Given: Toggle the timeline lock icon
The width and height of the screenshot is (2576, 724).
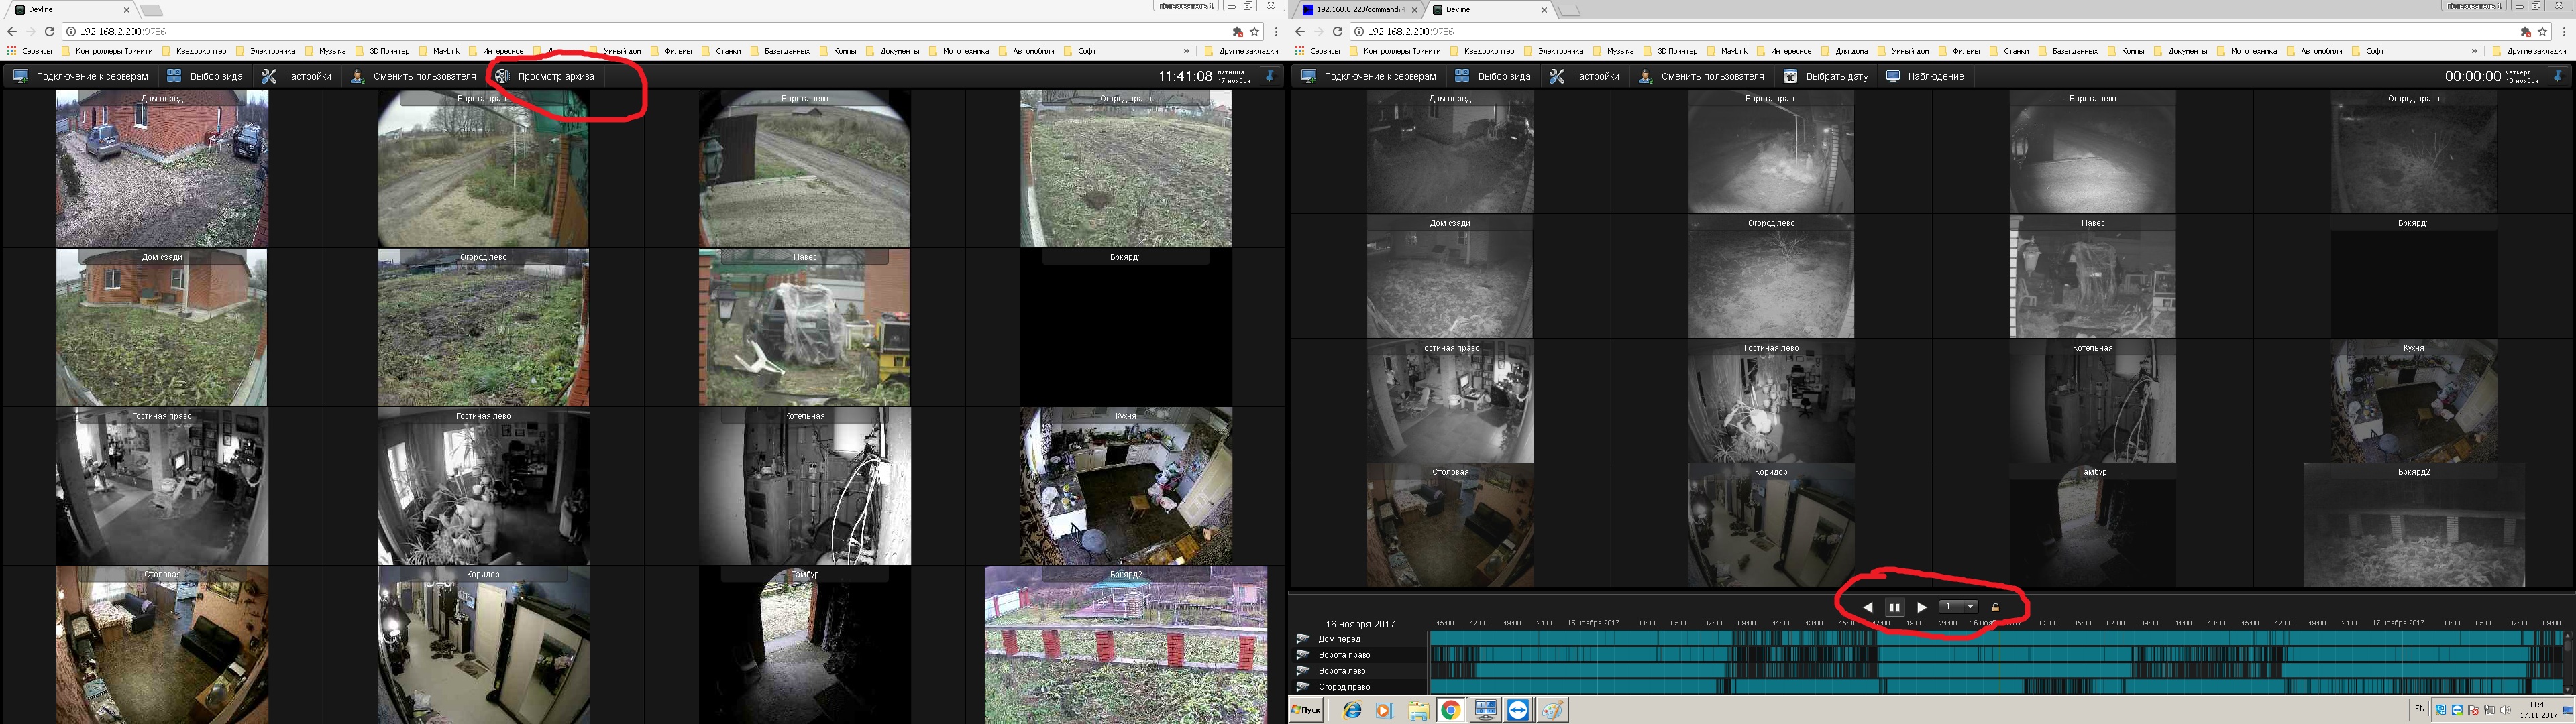Looking at the screenshot, I should [x=1995, y=607].
